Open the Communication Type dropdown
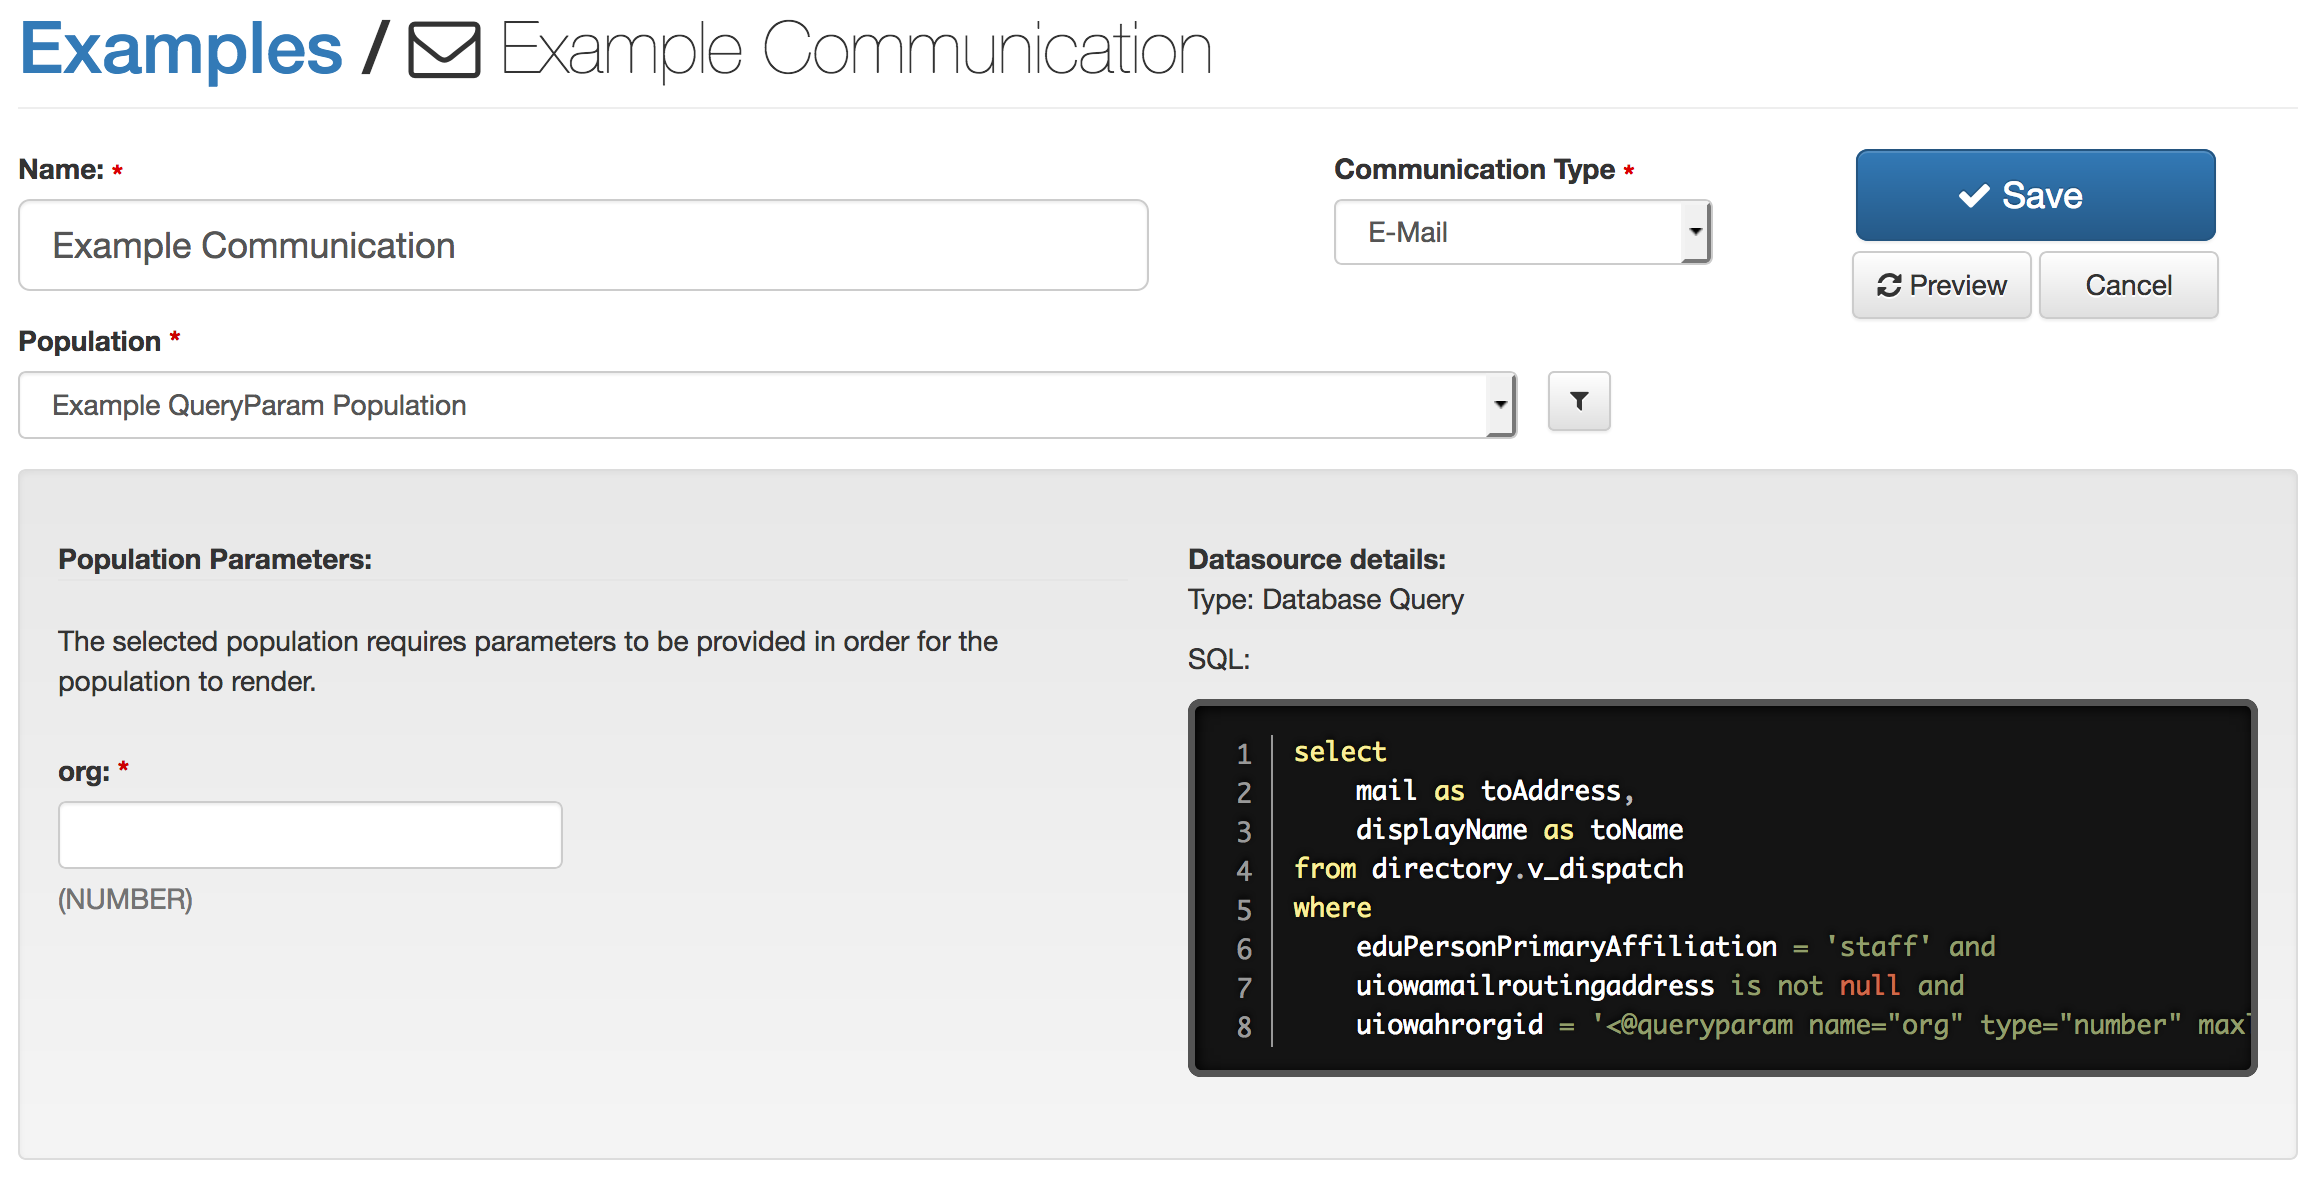The width and height of the screenshot is (2324, 1180). tap(1522, 232)
